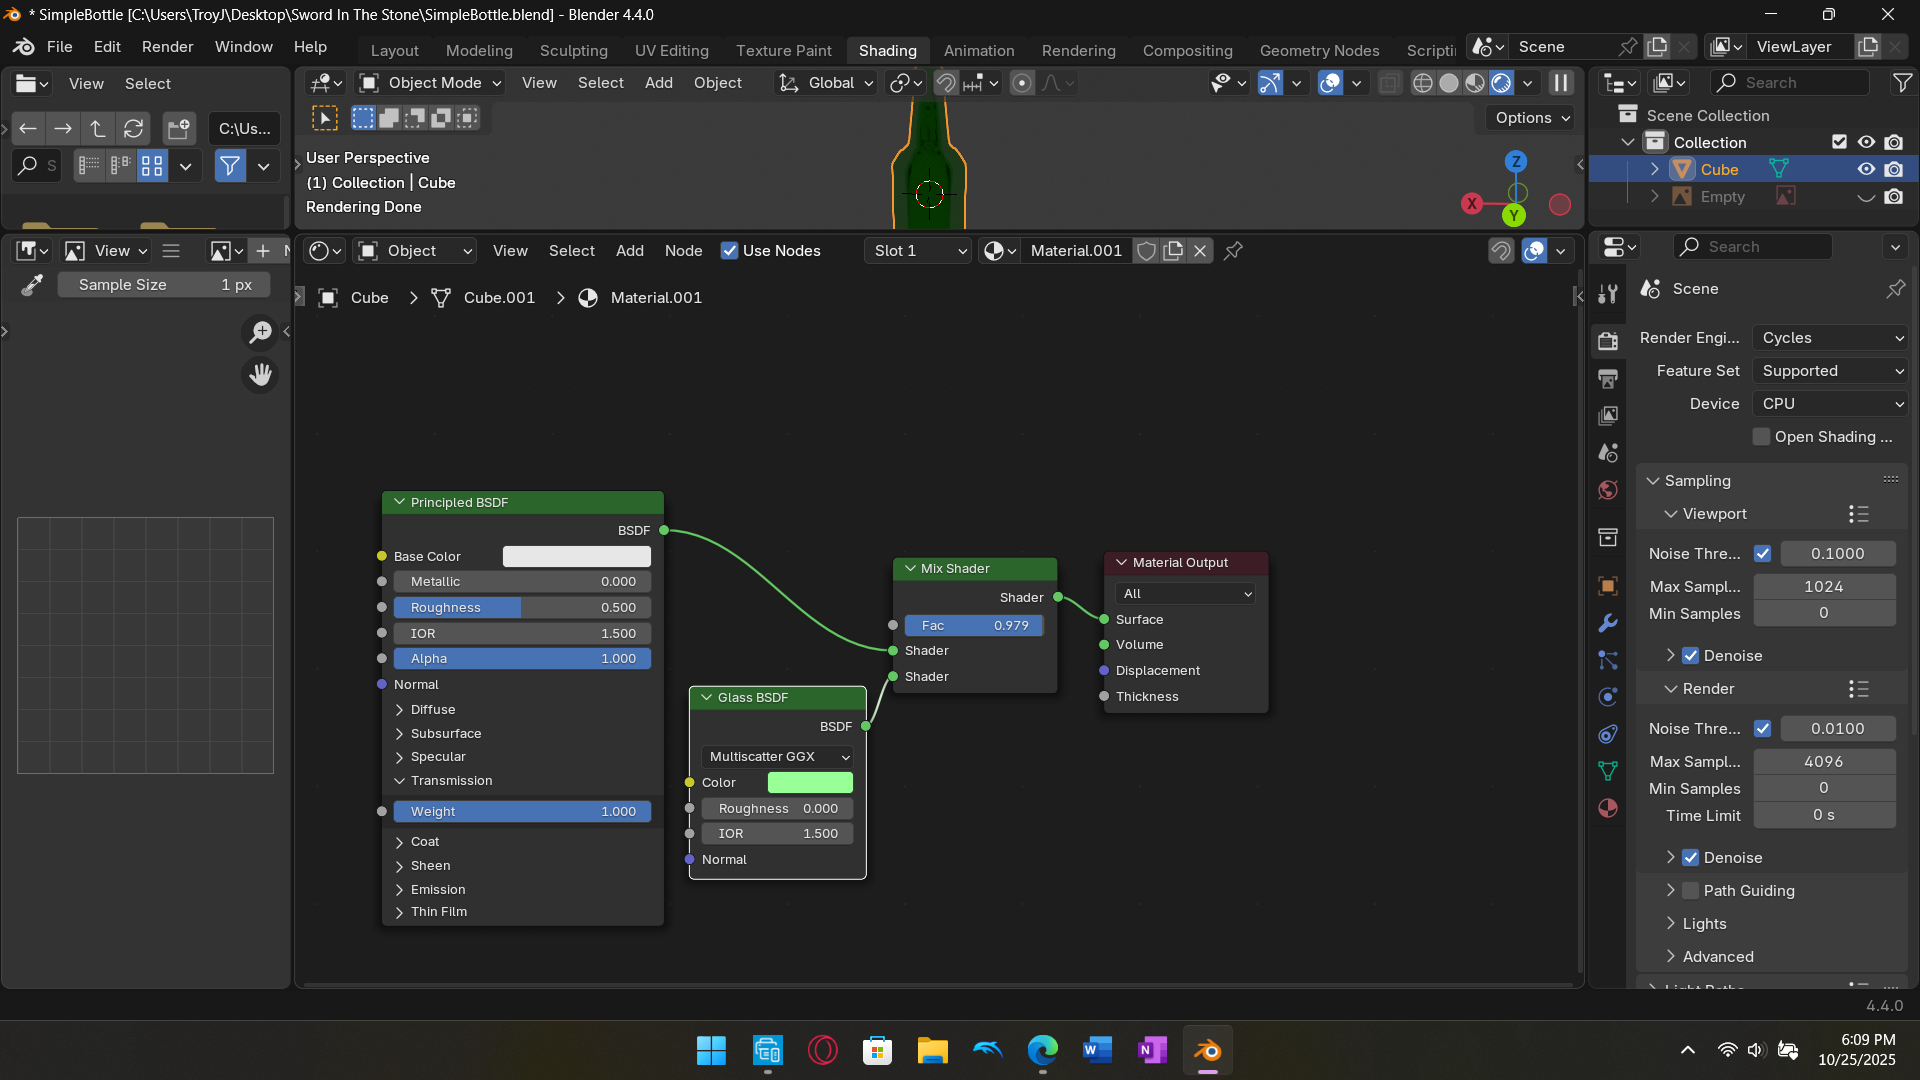Toggle fake user shield for Material.001
Viewport: 1920px width, 1080px height.
pyautogui.click(x=1147, y=251)
